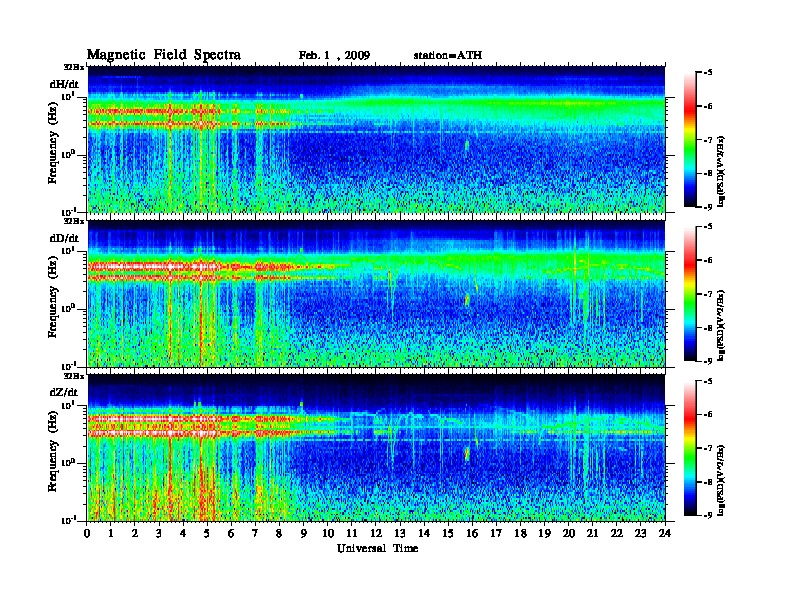Viewport: 792px width, 612px height.
Task: Click the hour '9' tick label on time axis
Action: [x=304, y=534]
